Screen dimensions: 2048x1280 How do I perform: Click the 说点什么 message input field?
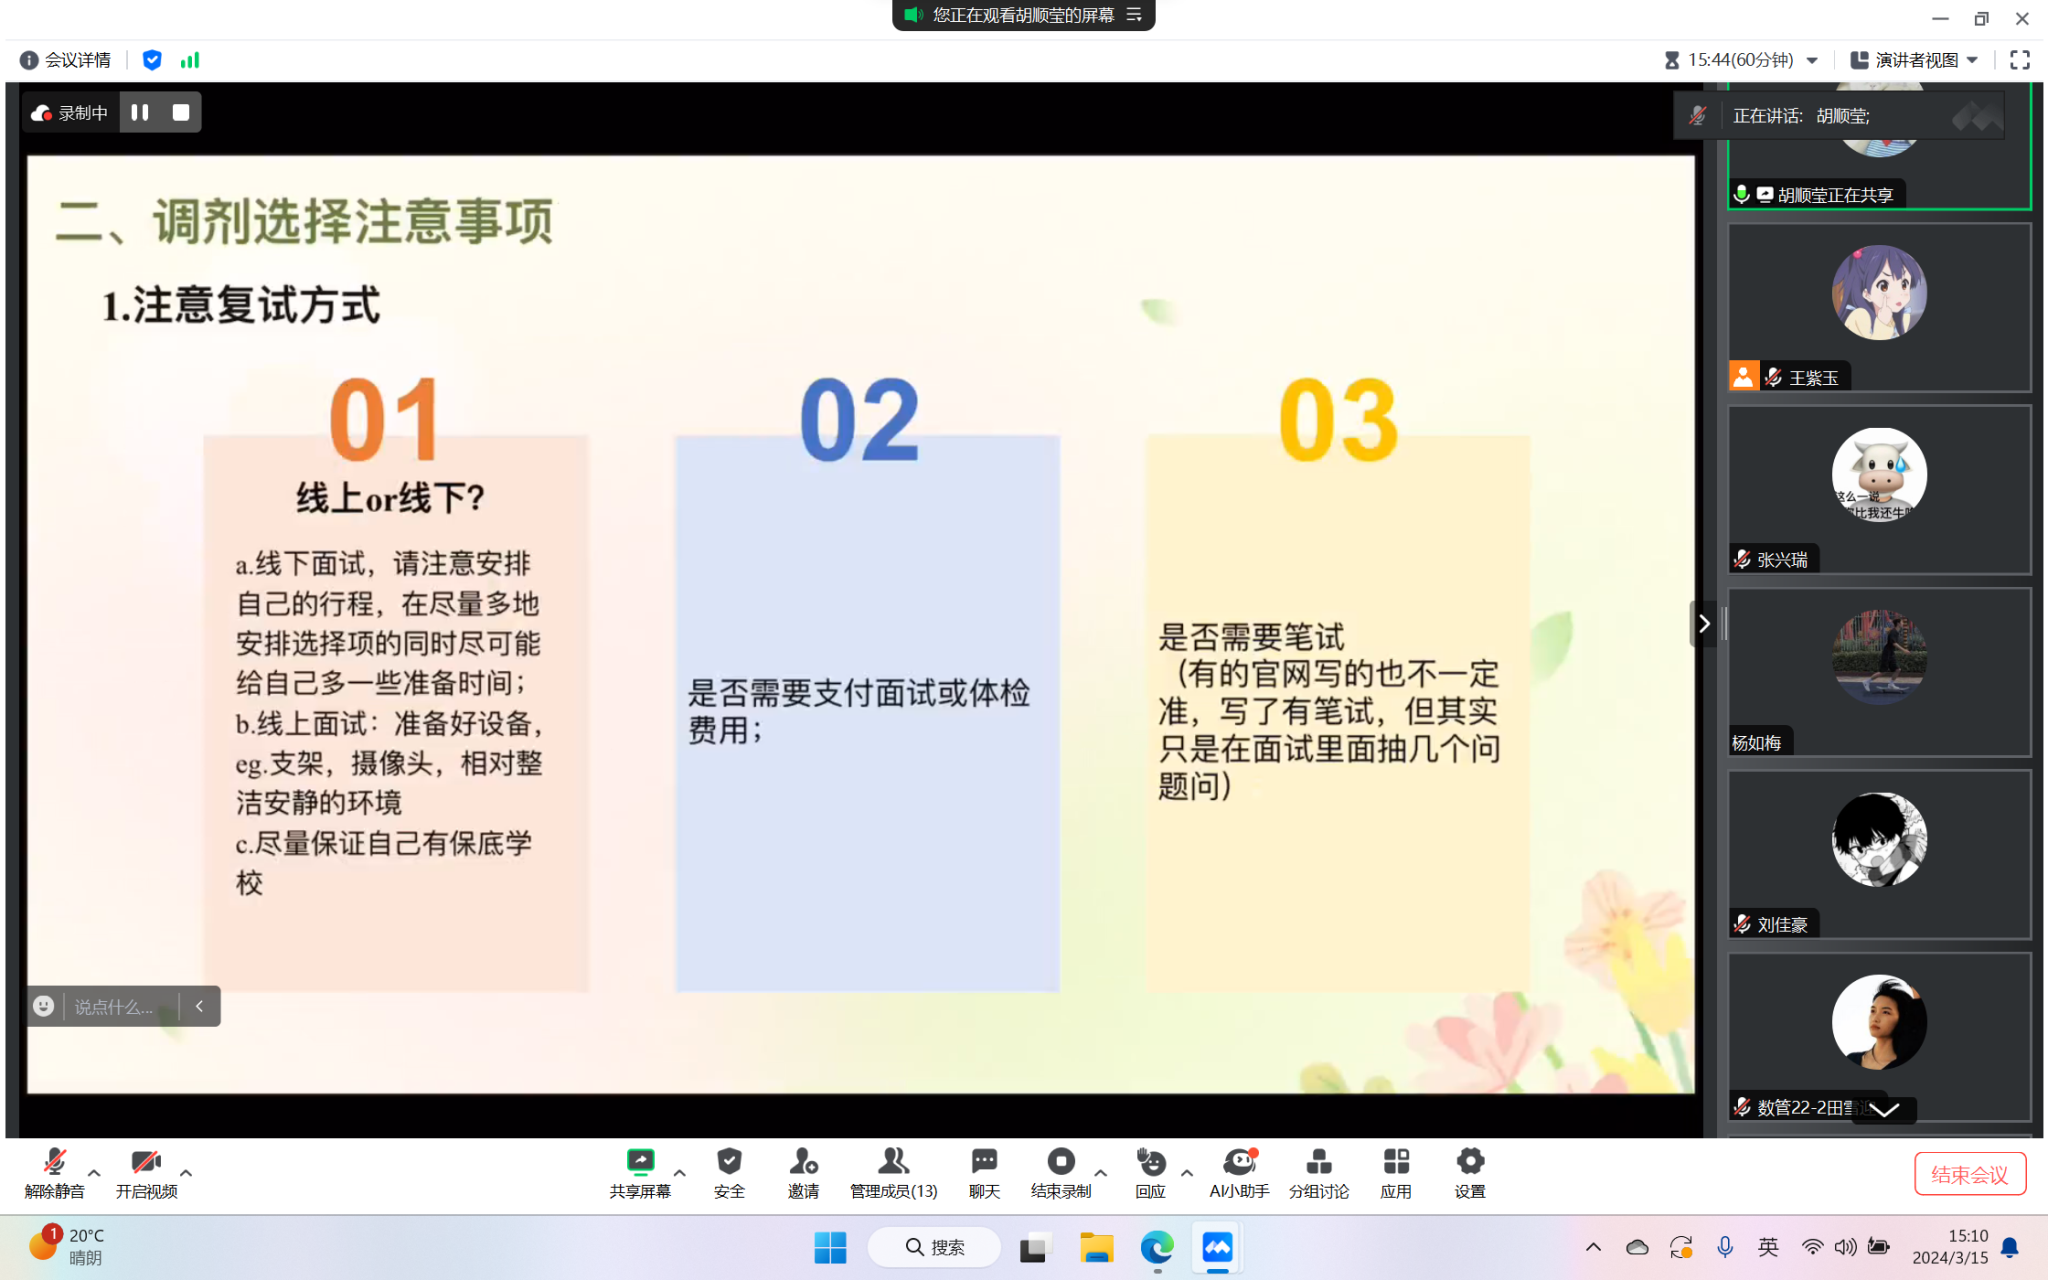click(x=114, y=1007)
